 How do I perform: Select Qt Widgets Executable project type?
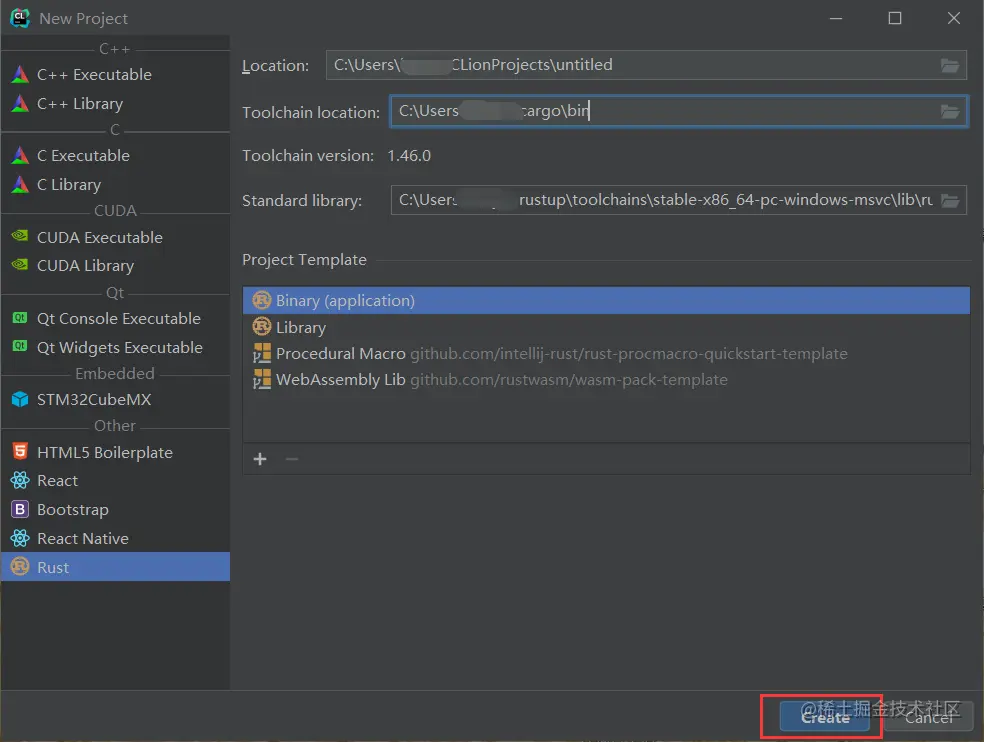[x=115, y=347]
